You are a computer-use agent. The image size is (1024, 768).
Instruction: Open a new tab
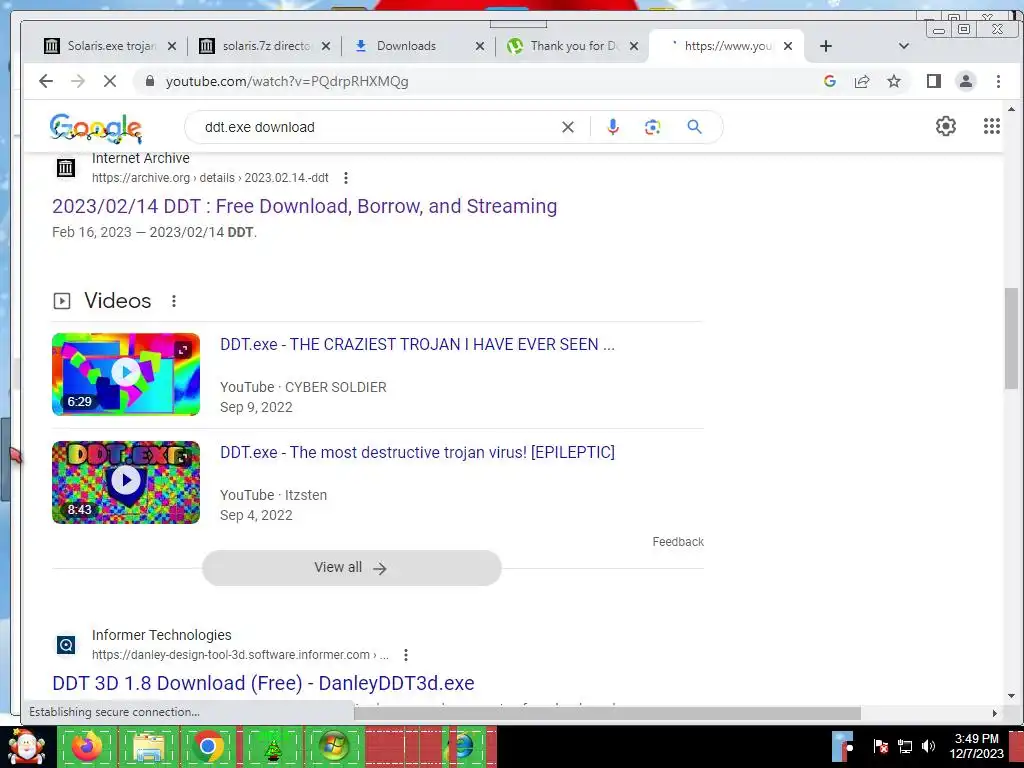click(825, 46)
